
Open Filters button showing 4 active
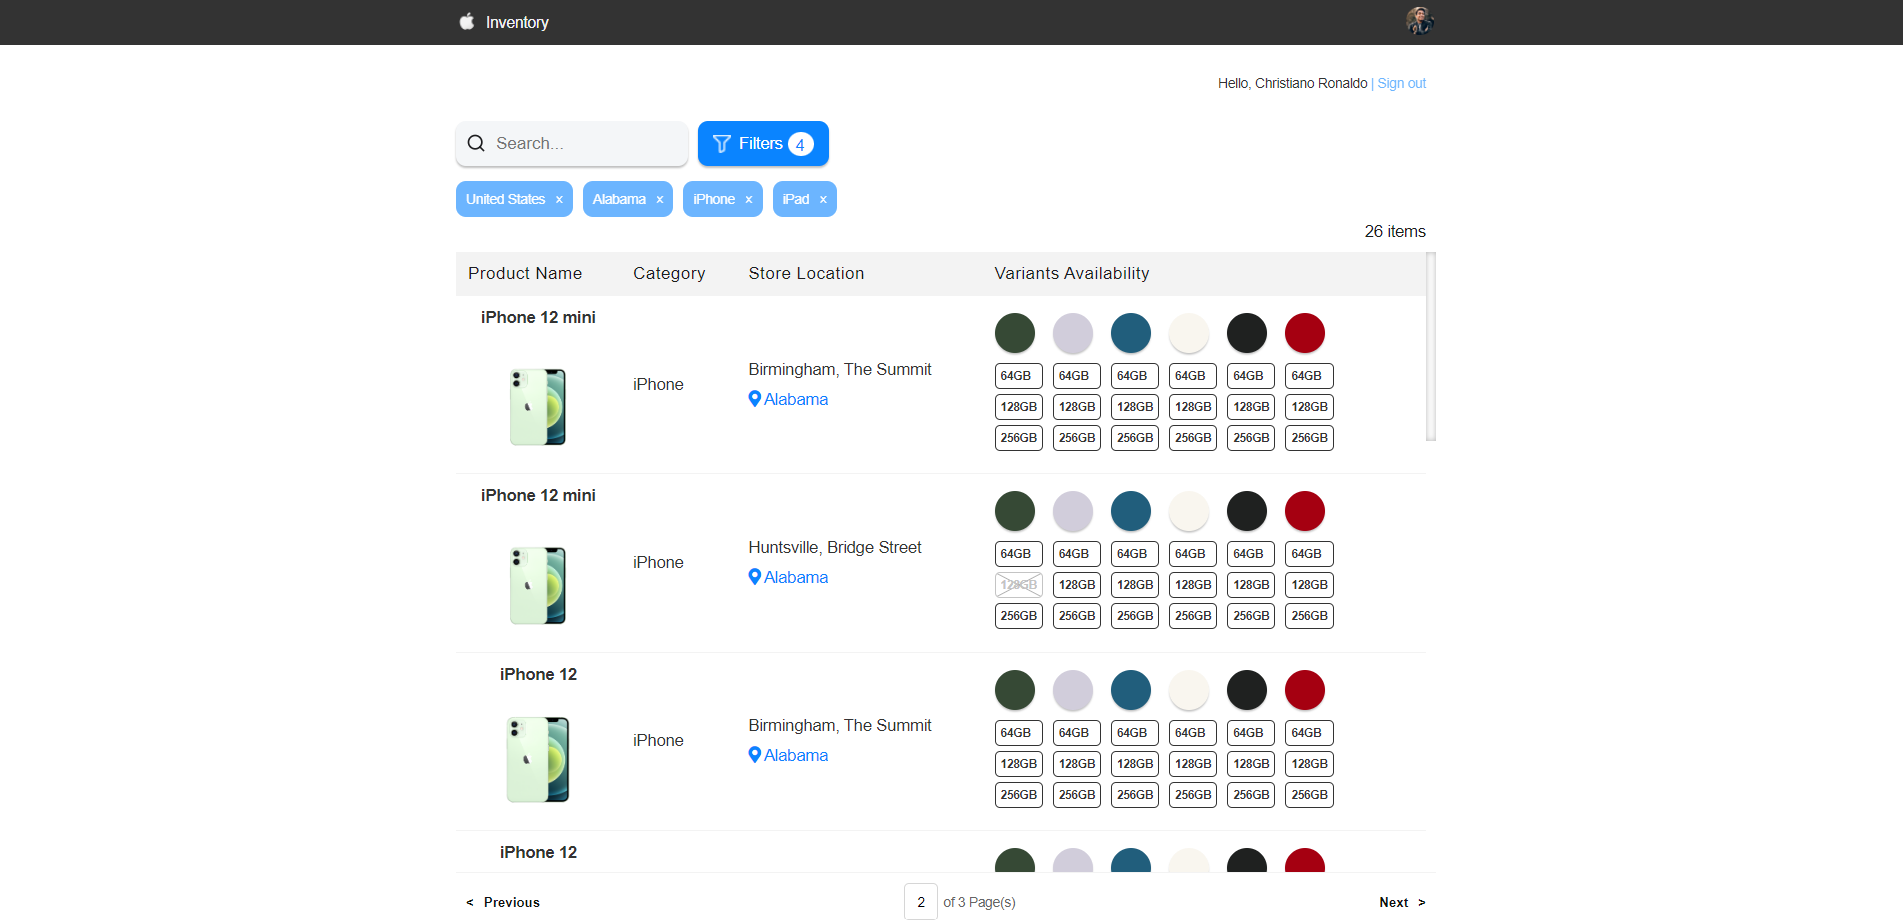[763, 144]
